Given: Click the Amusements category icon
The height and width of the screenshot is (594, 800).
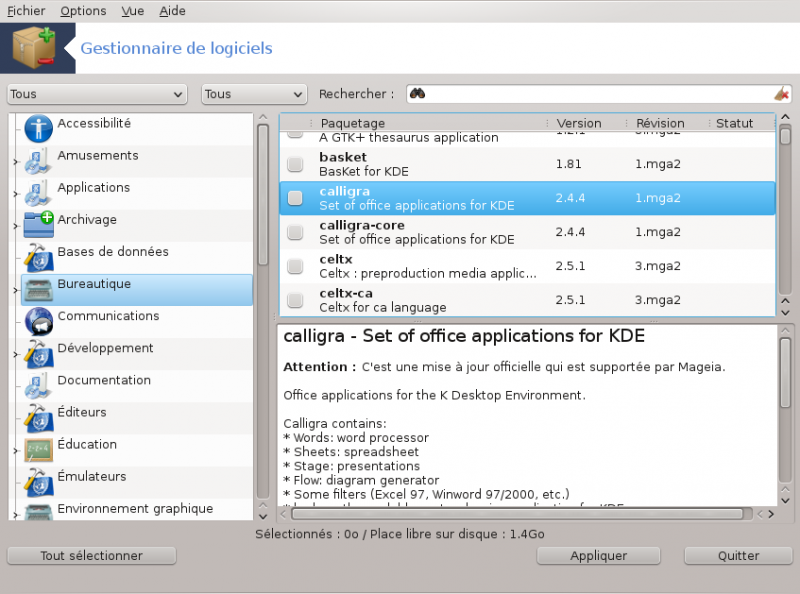Looking at the screenshot, I should point(38,161).
